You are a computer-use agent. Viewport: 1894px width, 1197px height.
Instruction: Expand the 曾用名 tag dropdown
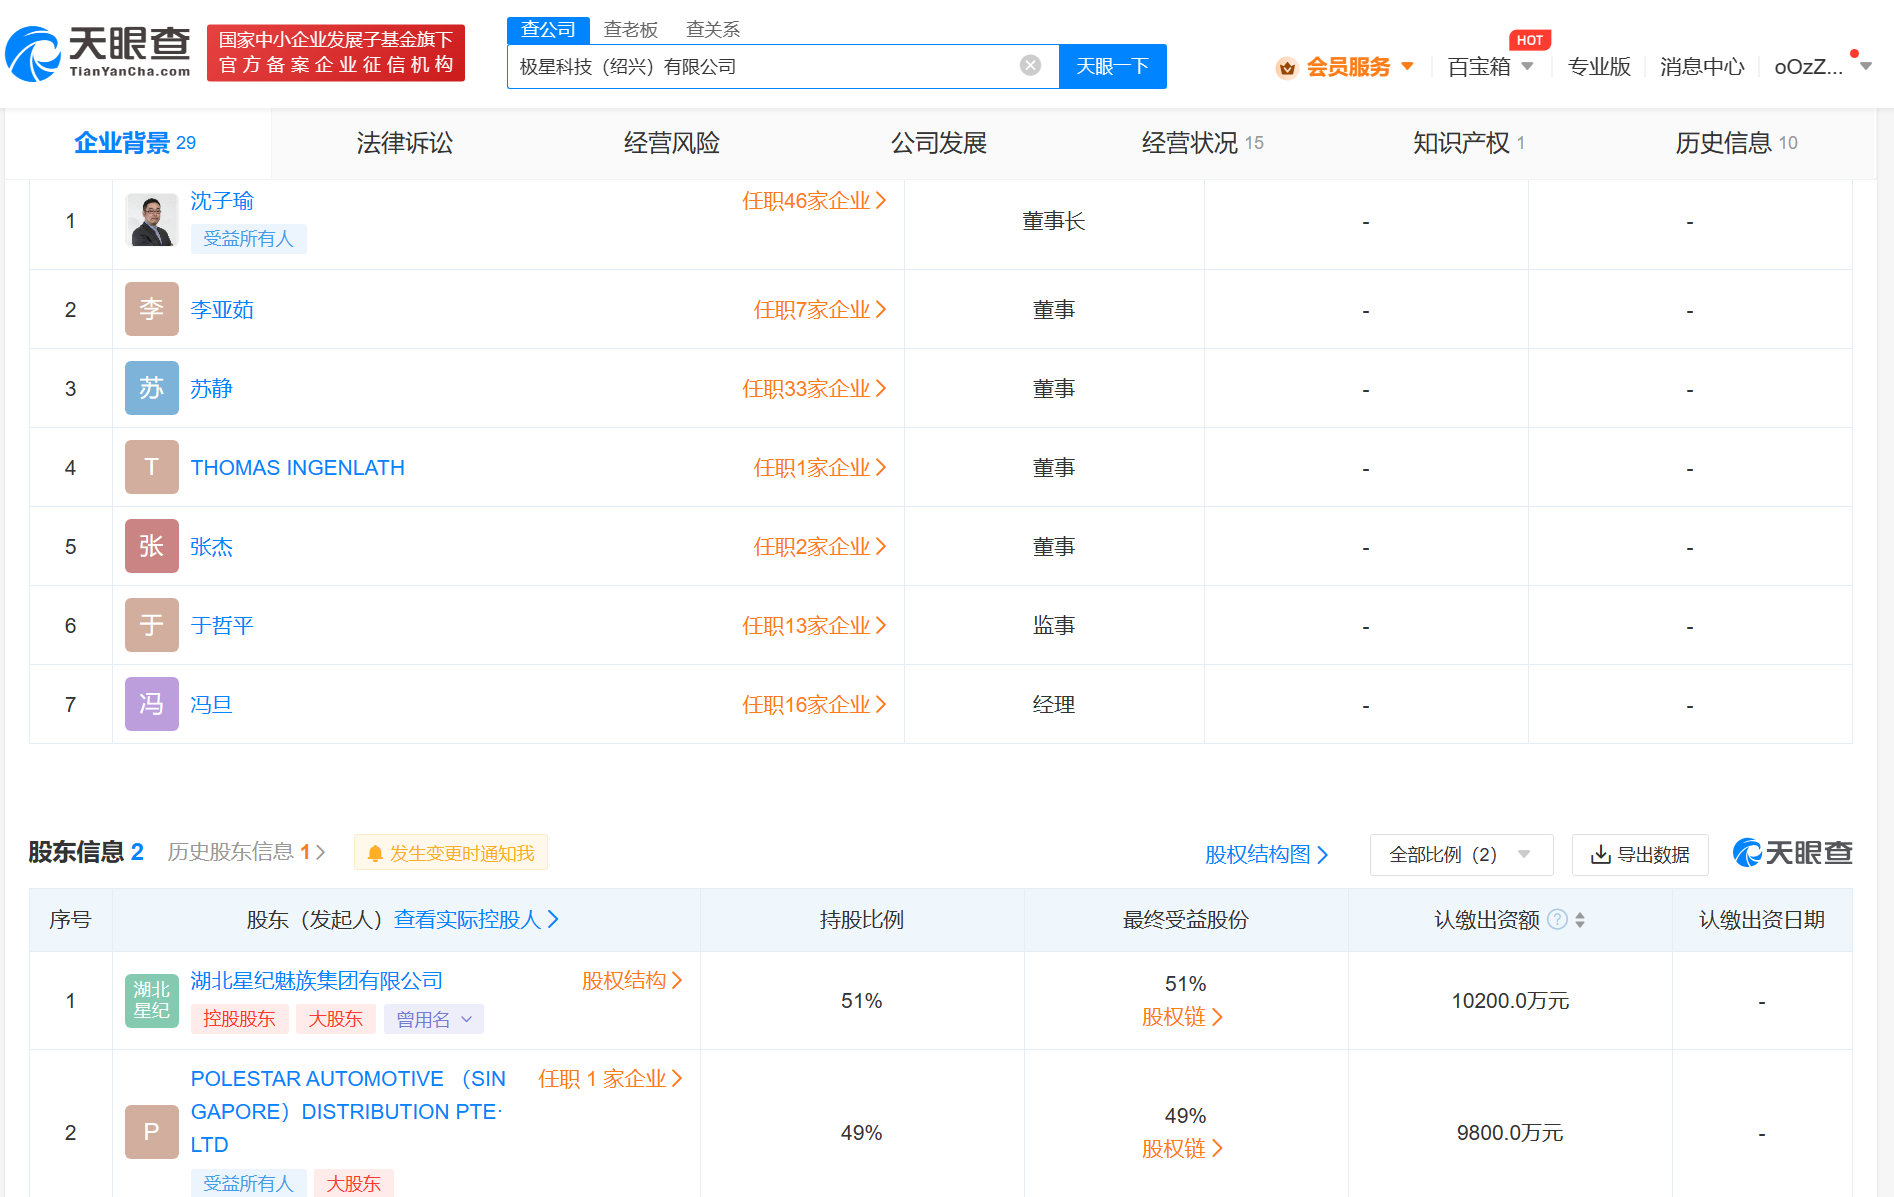(x=434, y=1019)
